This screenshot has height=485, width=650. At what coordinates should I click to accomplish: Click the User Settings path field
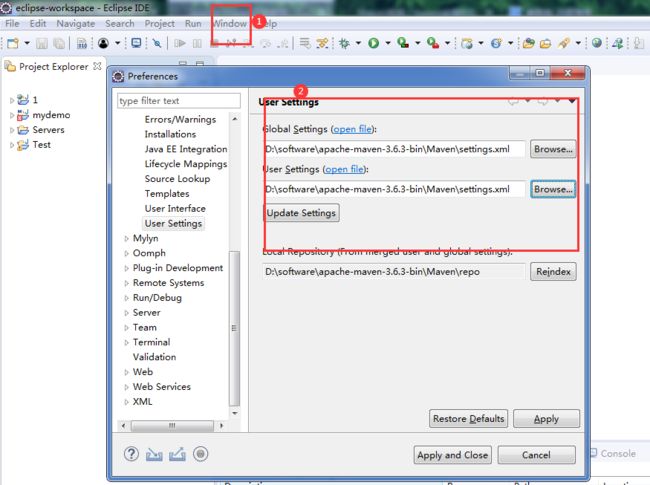click(x=394, y=189)
